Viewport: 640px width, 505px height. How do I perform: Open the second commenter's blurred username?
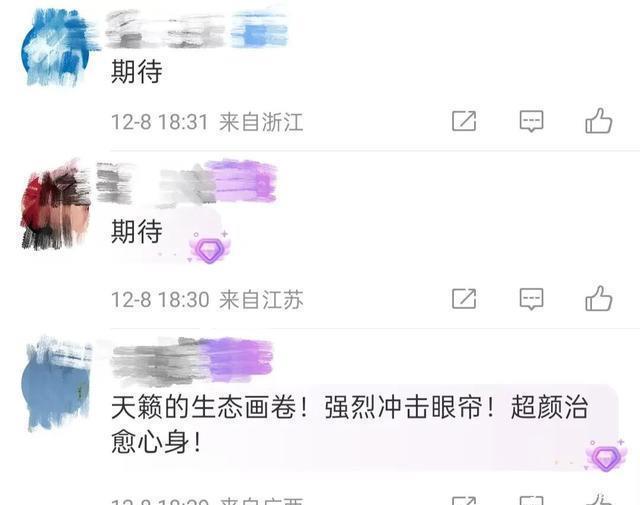187,182
